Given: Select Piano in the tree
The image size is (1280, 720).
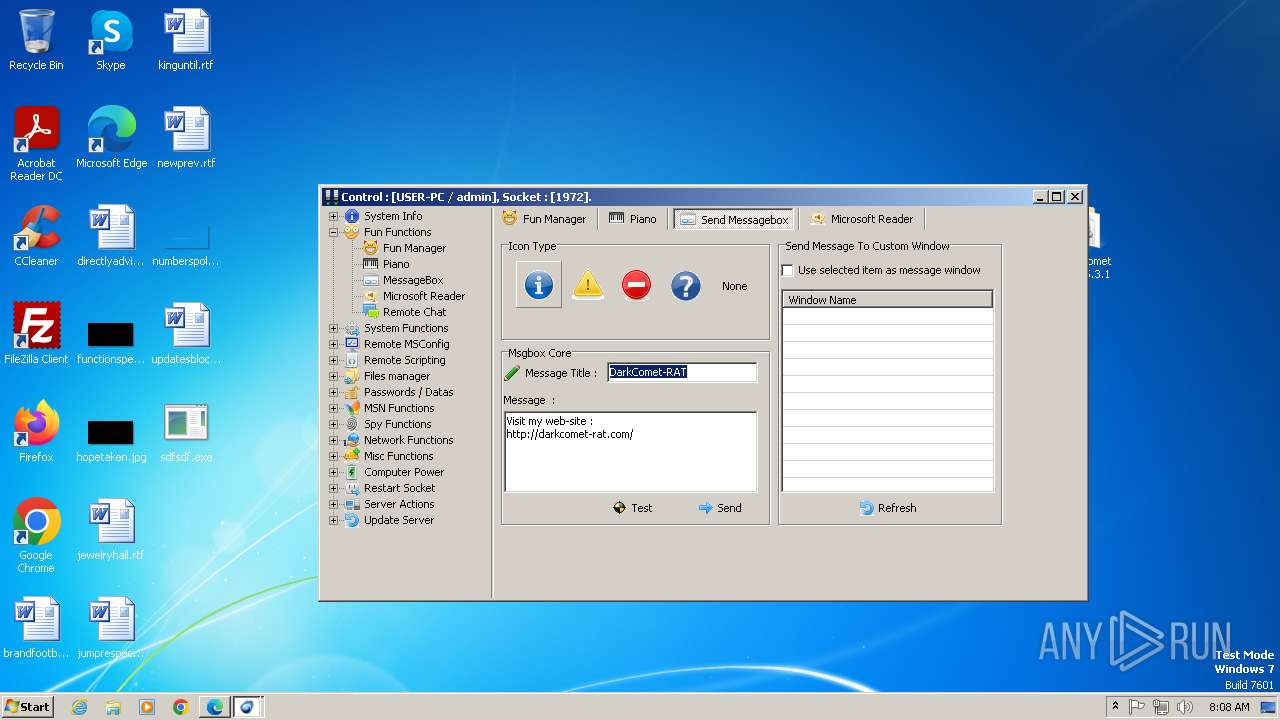Looking at the screenshot, I should [396, 264].
